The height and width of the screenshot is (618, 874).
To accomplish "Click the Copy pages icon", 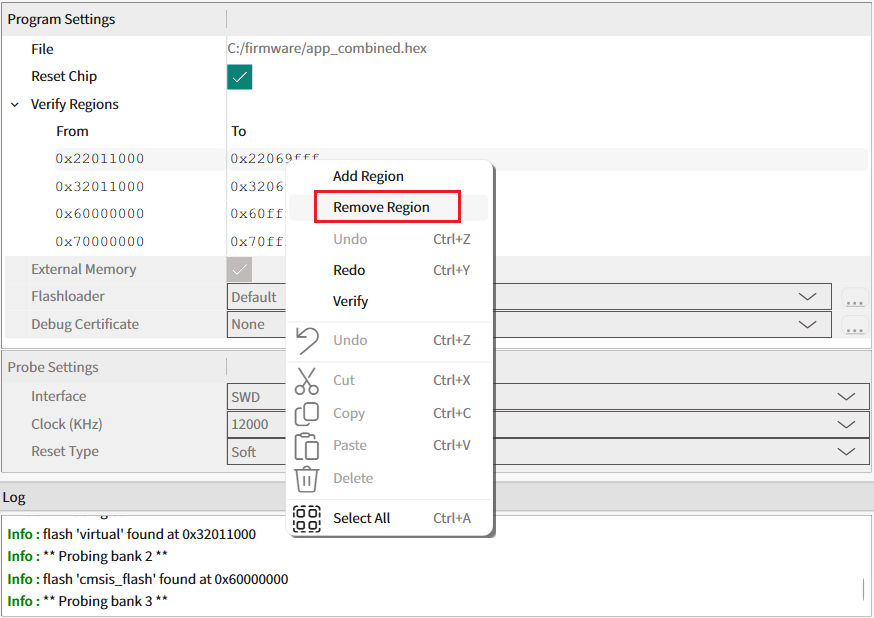I will point(307,414).
